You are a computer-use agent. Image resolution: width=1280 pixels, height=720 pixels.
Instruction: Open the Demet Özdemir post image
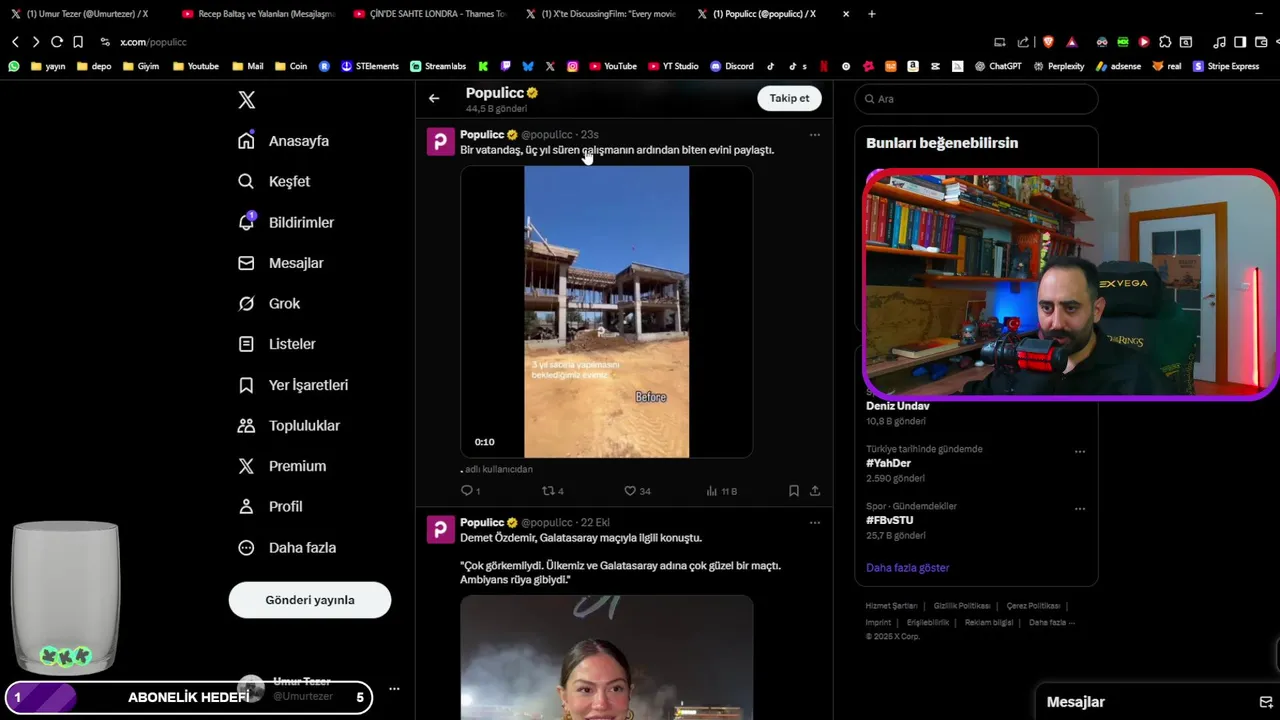(x=606, y=657)
